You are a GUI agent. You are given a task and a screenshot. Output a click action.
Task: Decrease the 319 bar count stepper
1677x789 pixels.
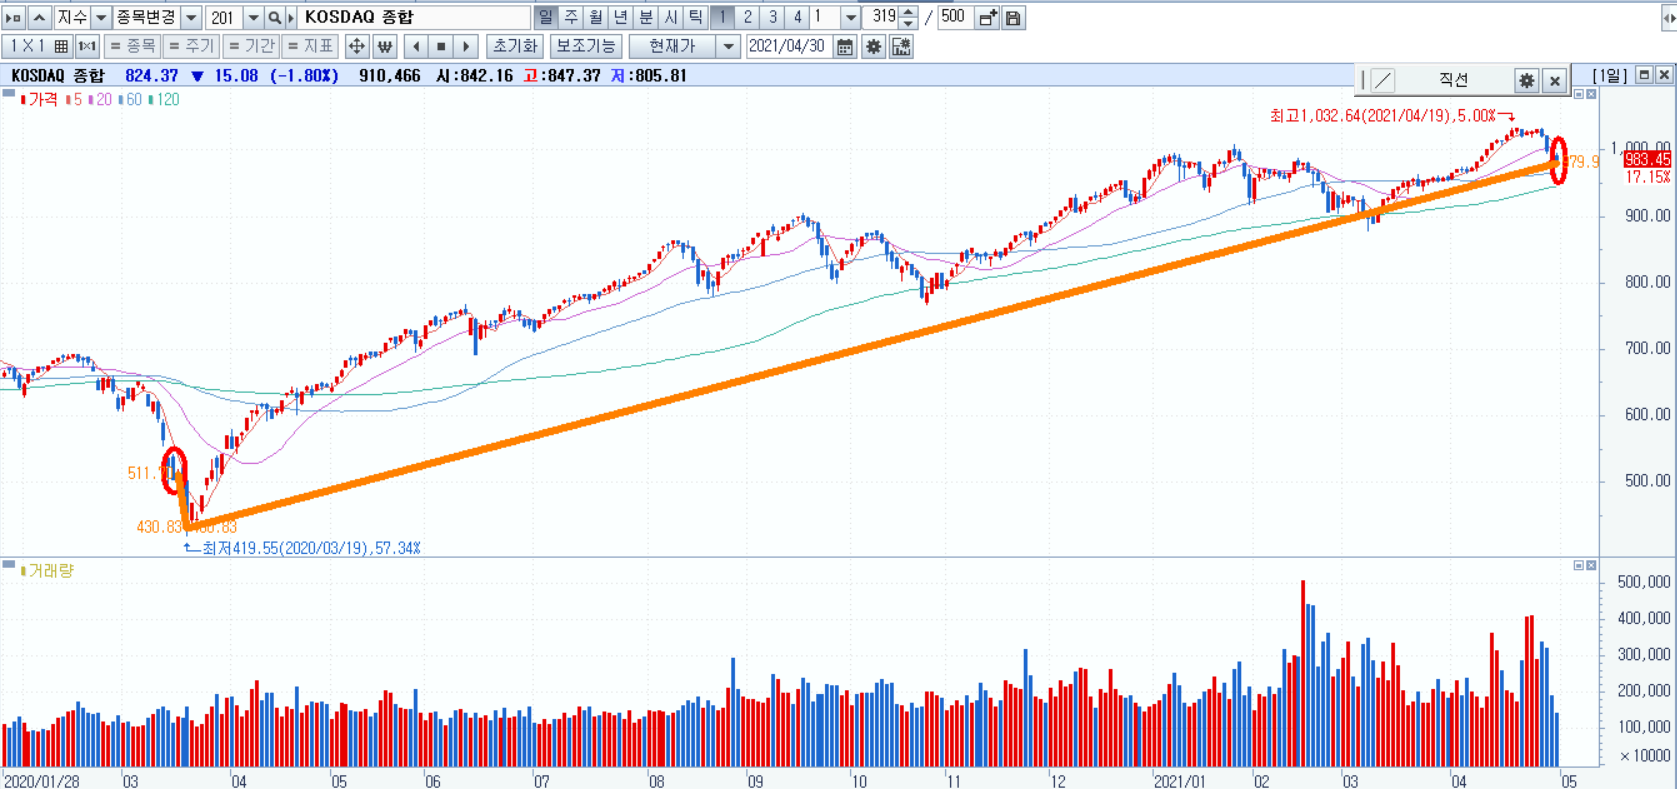[x=908, y=23]
